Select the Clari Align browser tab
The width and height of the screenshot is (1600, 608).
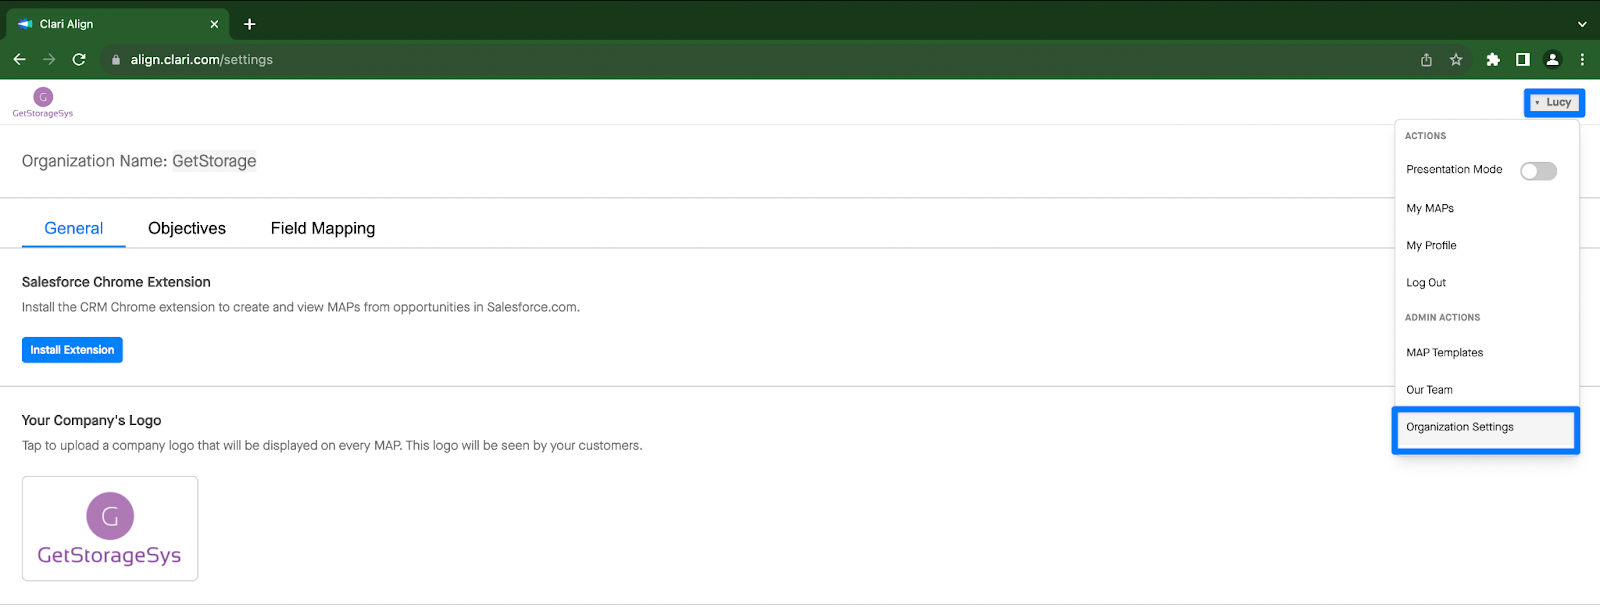[118, 24]
